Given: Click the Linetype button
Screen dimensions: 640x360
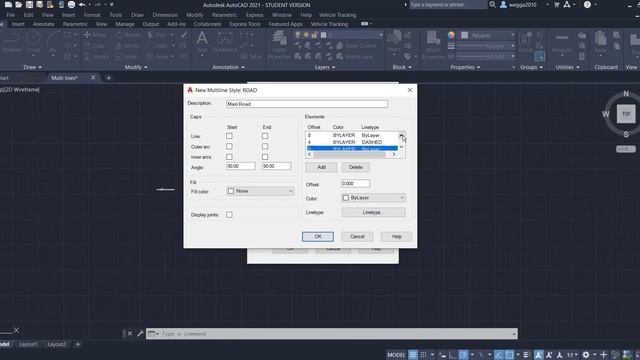Looking at the screenshot, I should click(x=373, y=212).
